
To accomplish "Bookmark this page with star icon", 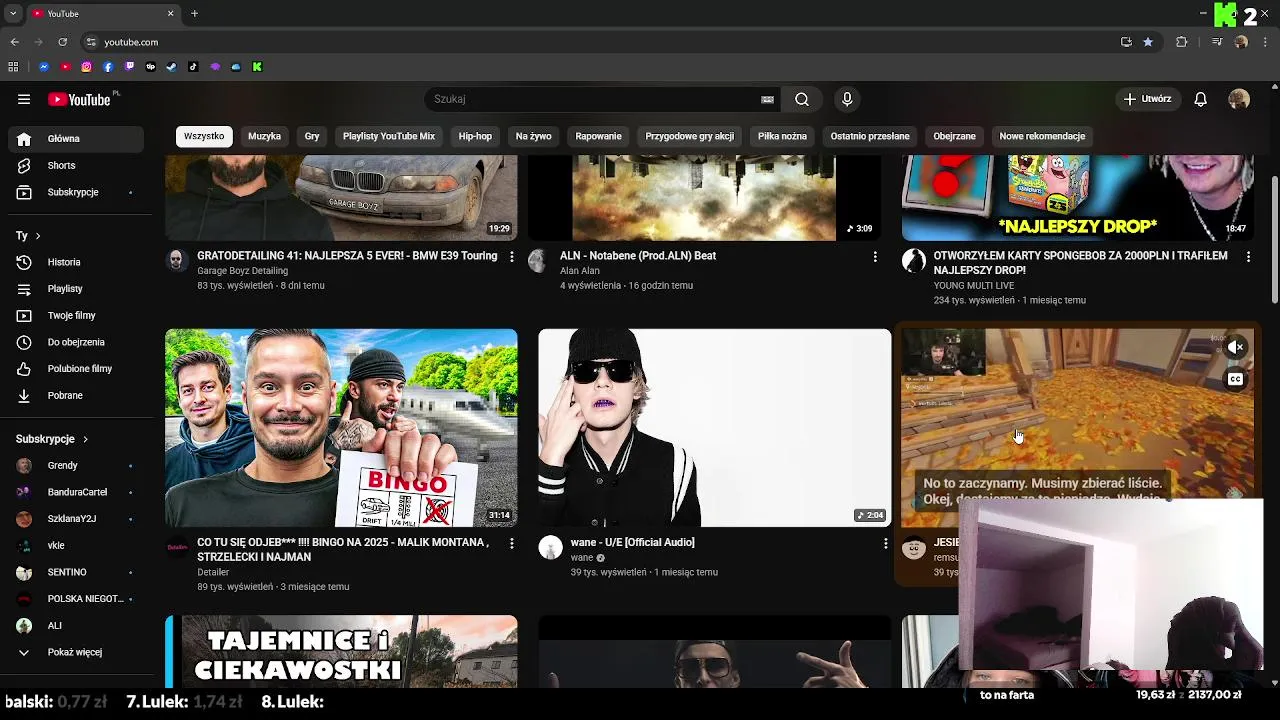I will coord(1148,42).
